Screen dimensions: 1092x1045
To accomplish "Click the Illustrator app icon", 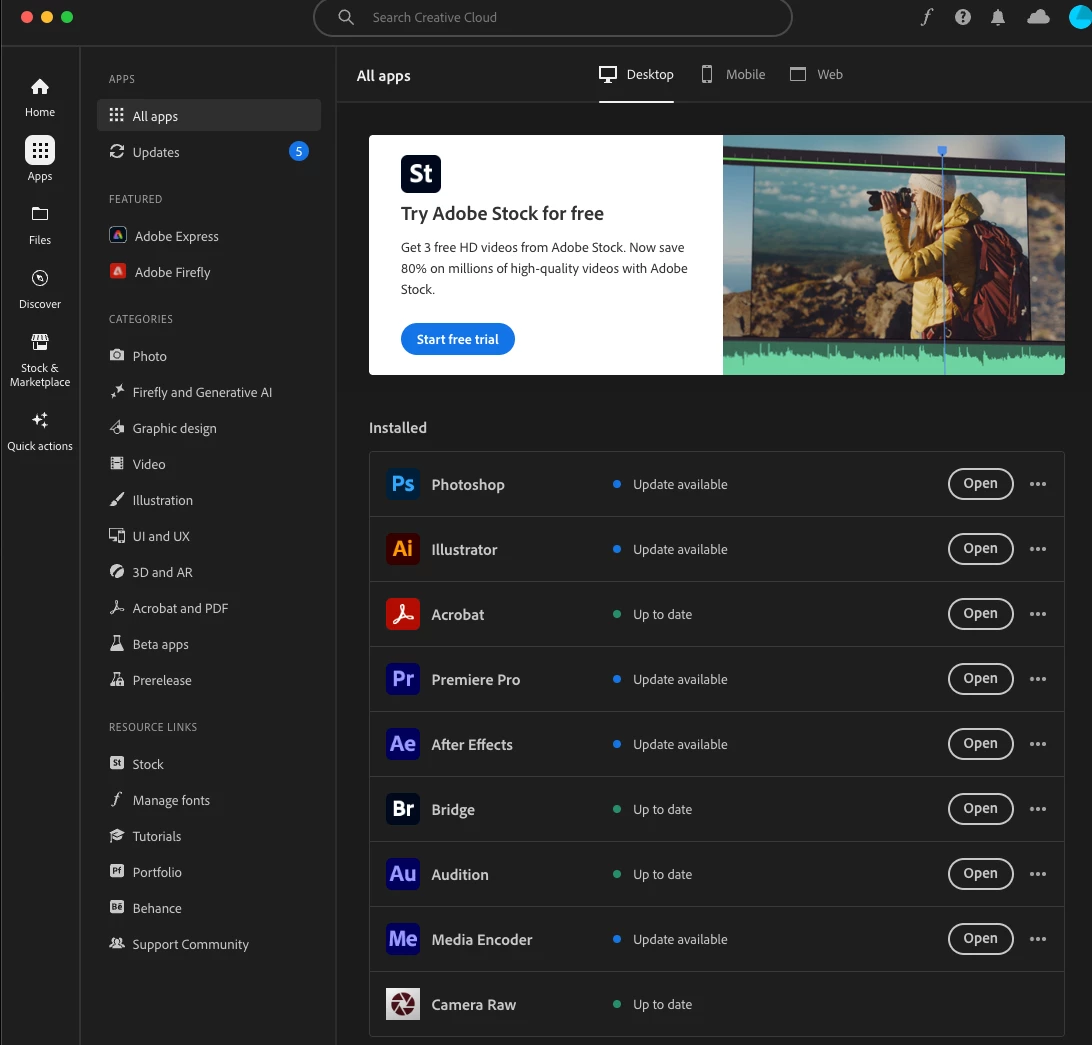I will (x=403, y=549).
